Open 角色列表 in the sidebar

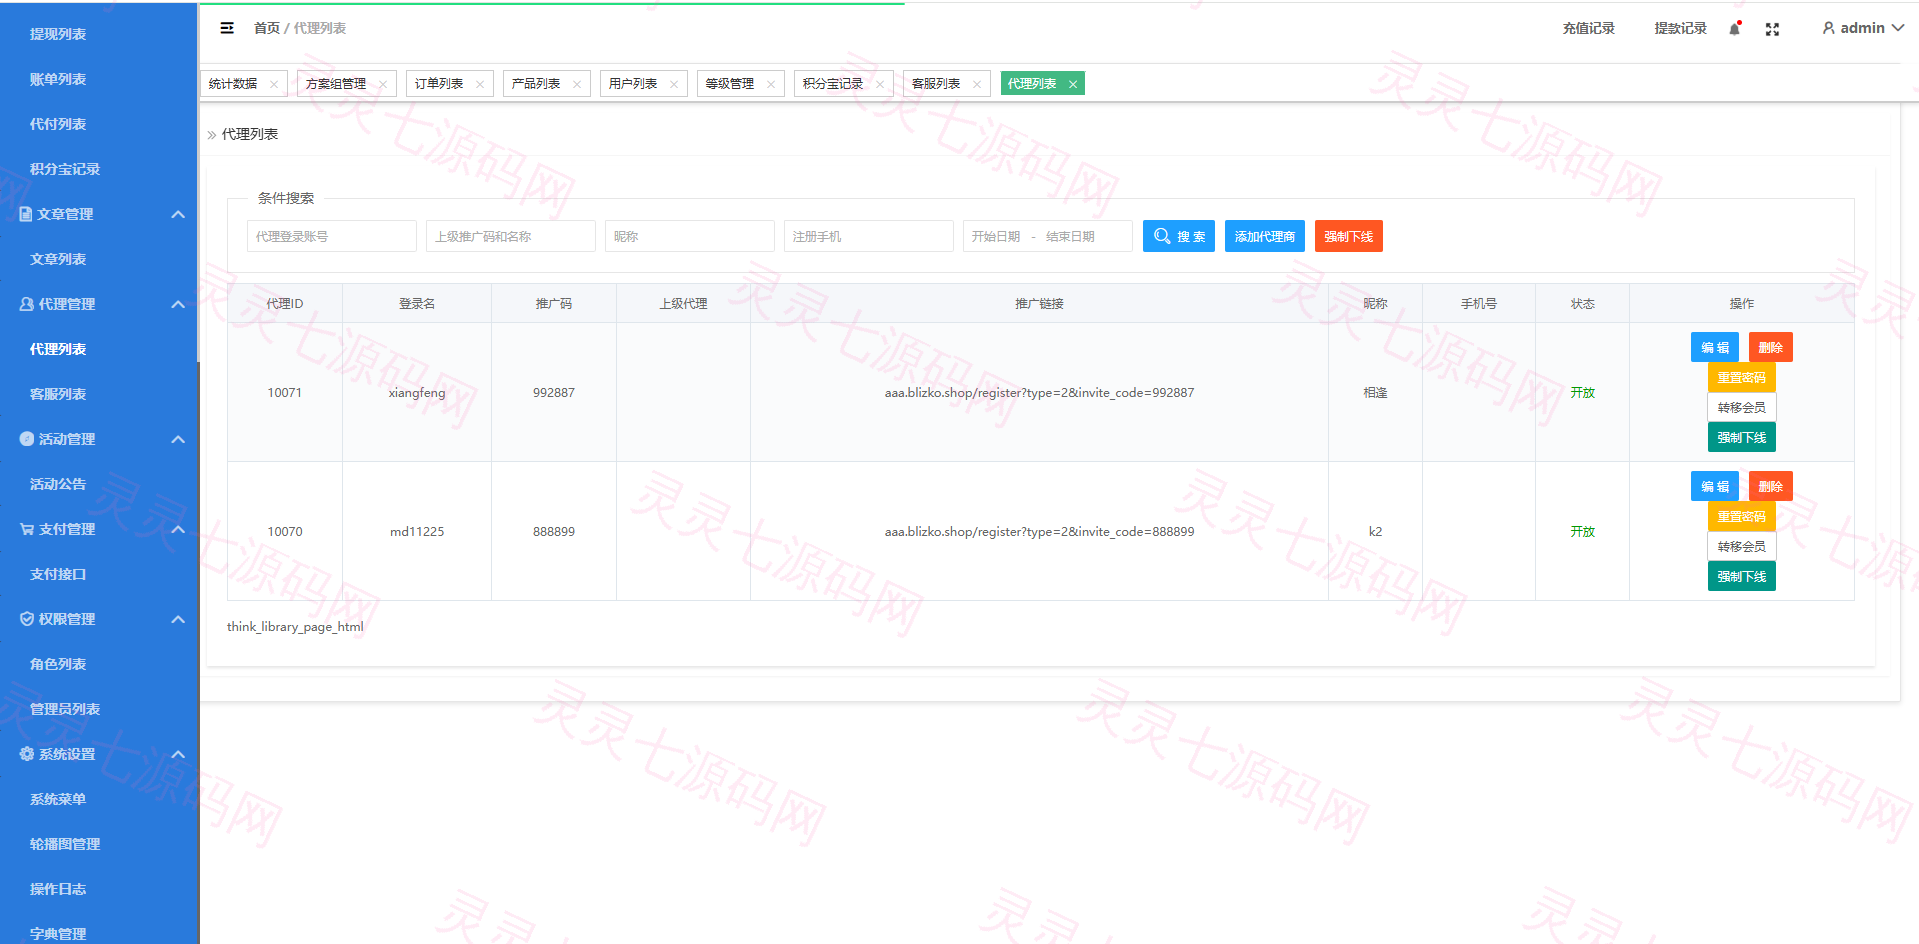[x=100, y=664]
